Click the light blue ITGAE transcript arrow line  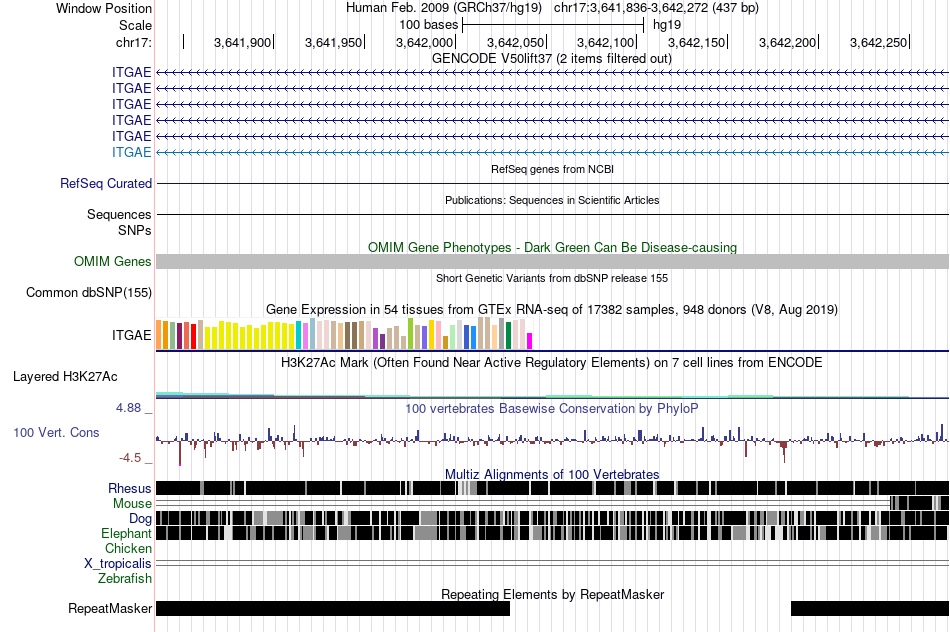coord(552,152)
